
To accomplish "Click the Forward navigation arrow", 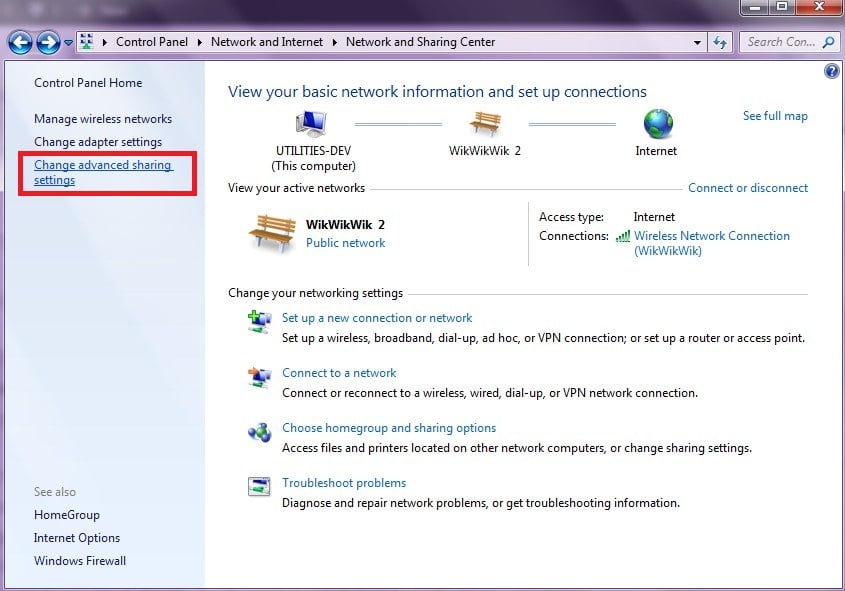I will (48, 42).
